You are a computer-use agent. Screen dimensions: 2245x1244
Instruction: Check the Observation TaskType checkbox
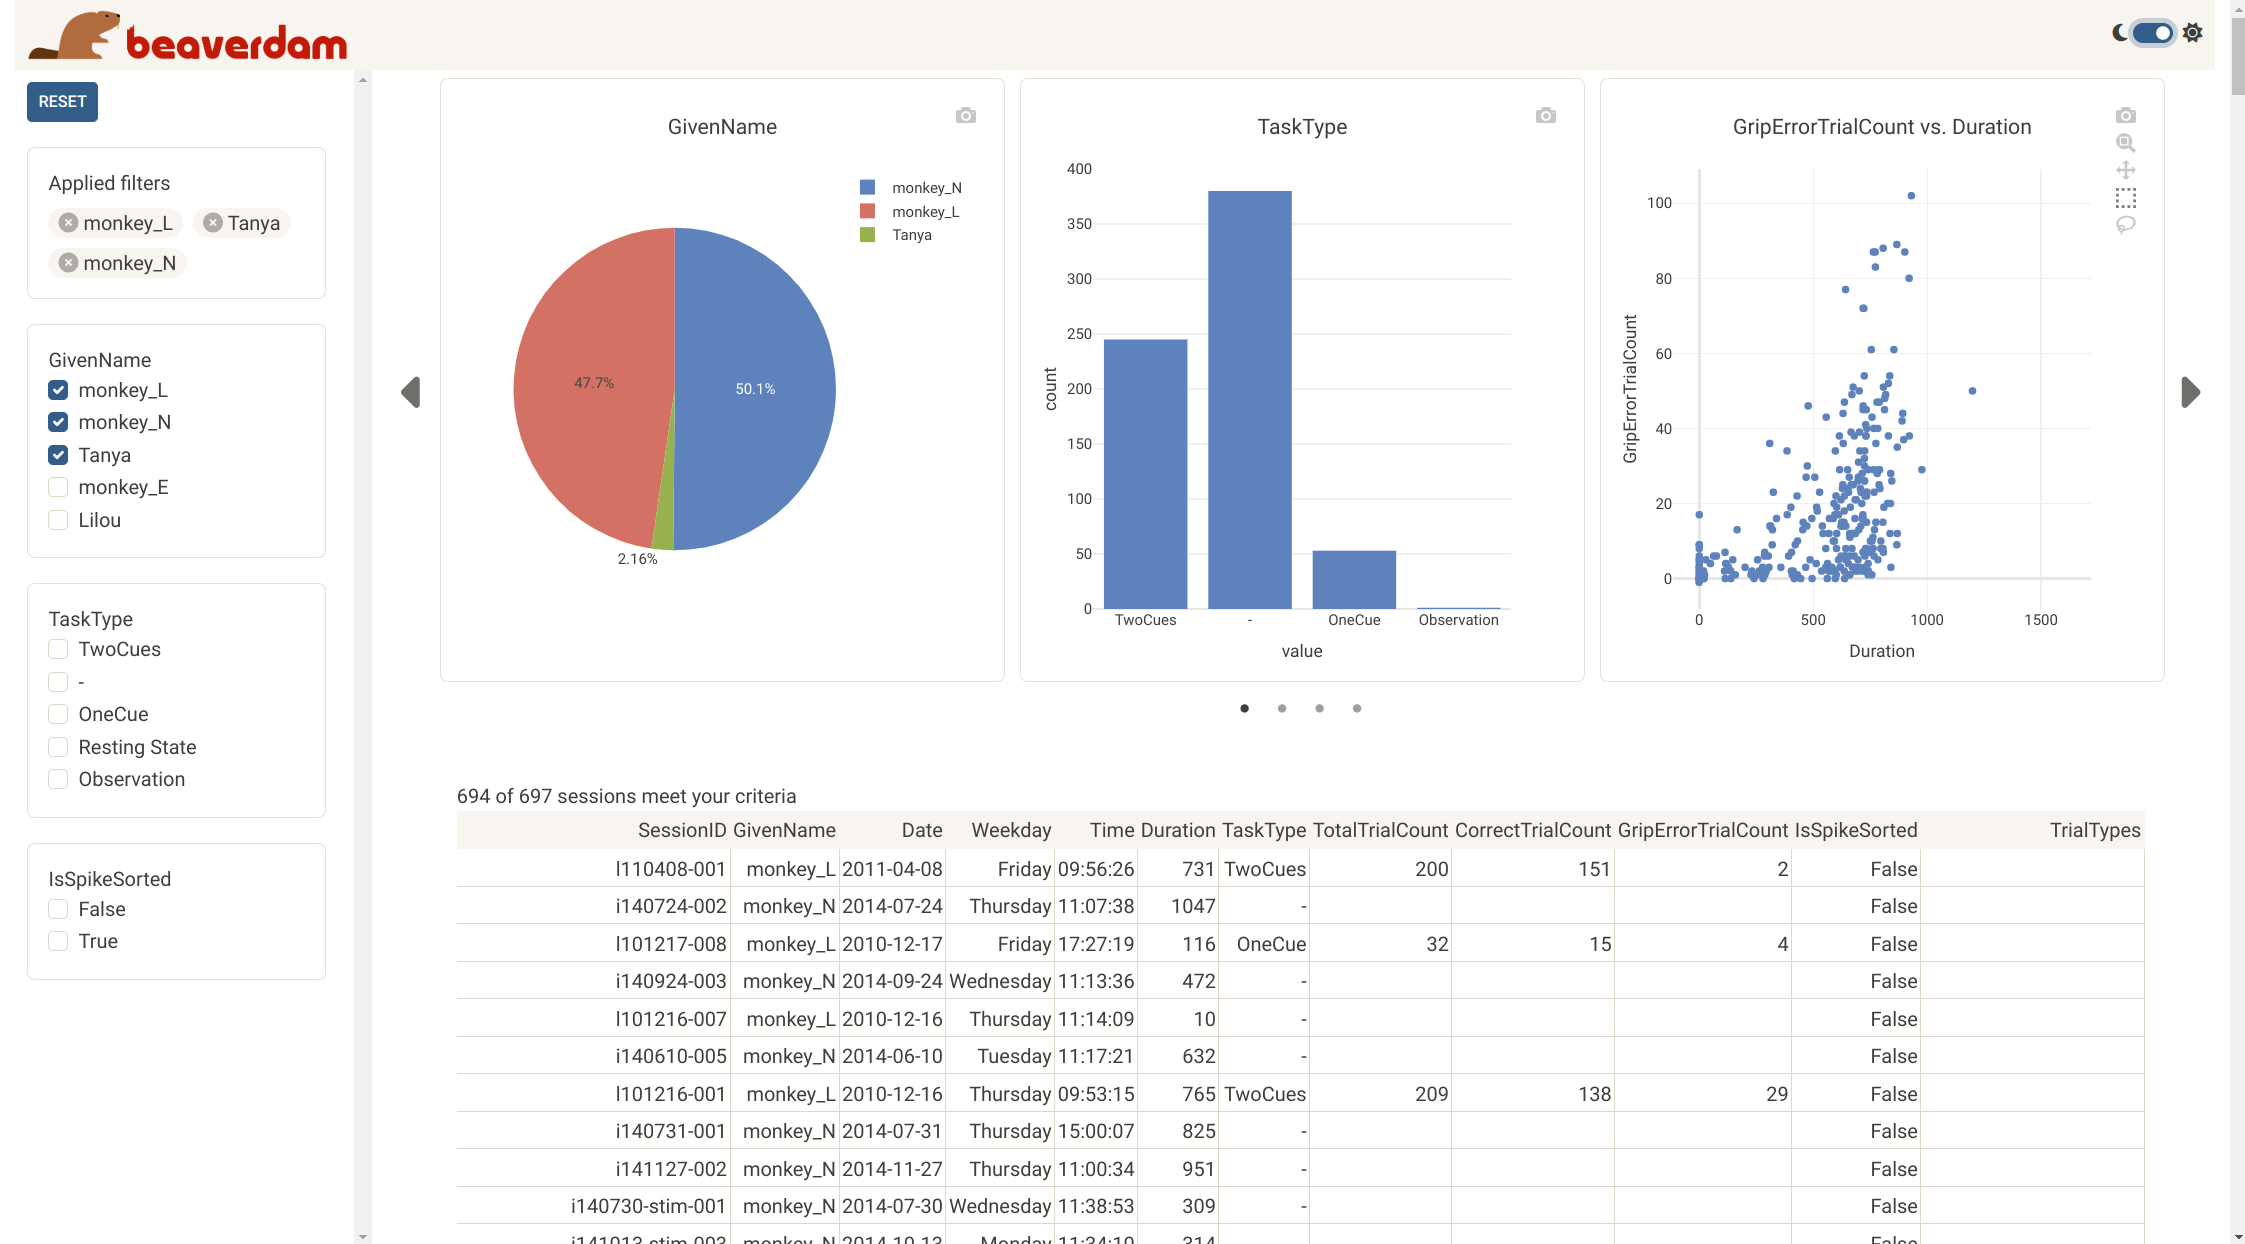point(58,779)
